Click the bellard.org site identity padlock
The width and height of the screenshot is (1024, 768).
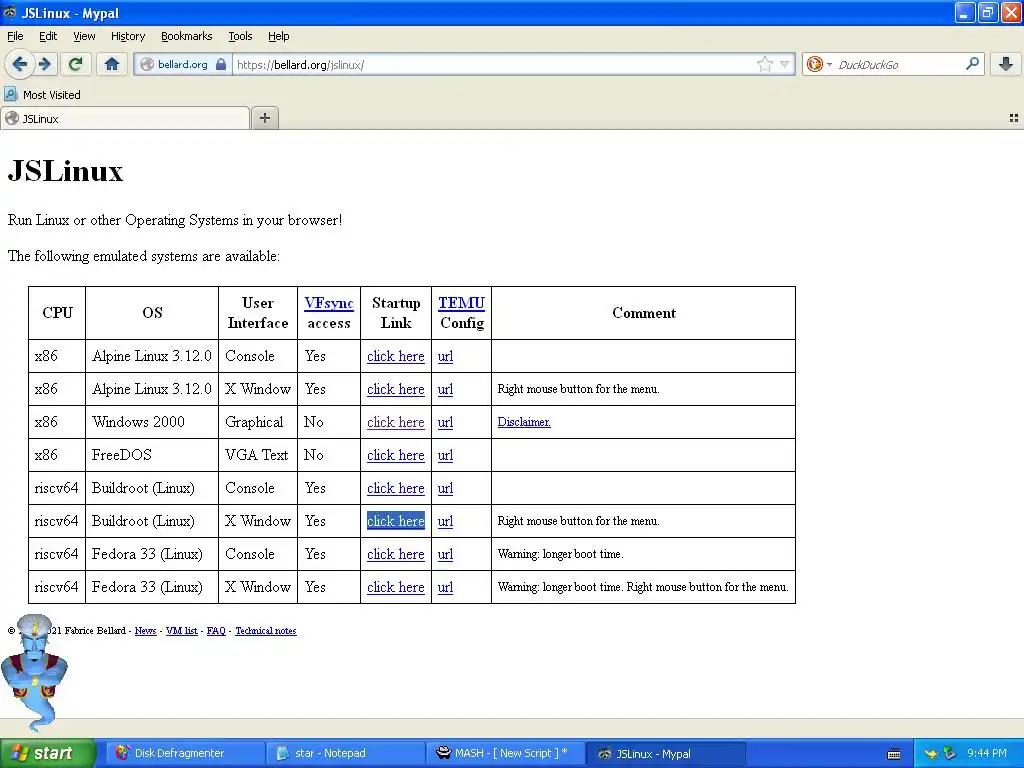(221, 64)
